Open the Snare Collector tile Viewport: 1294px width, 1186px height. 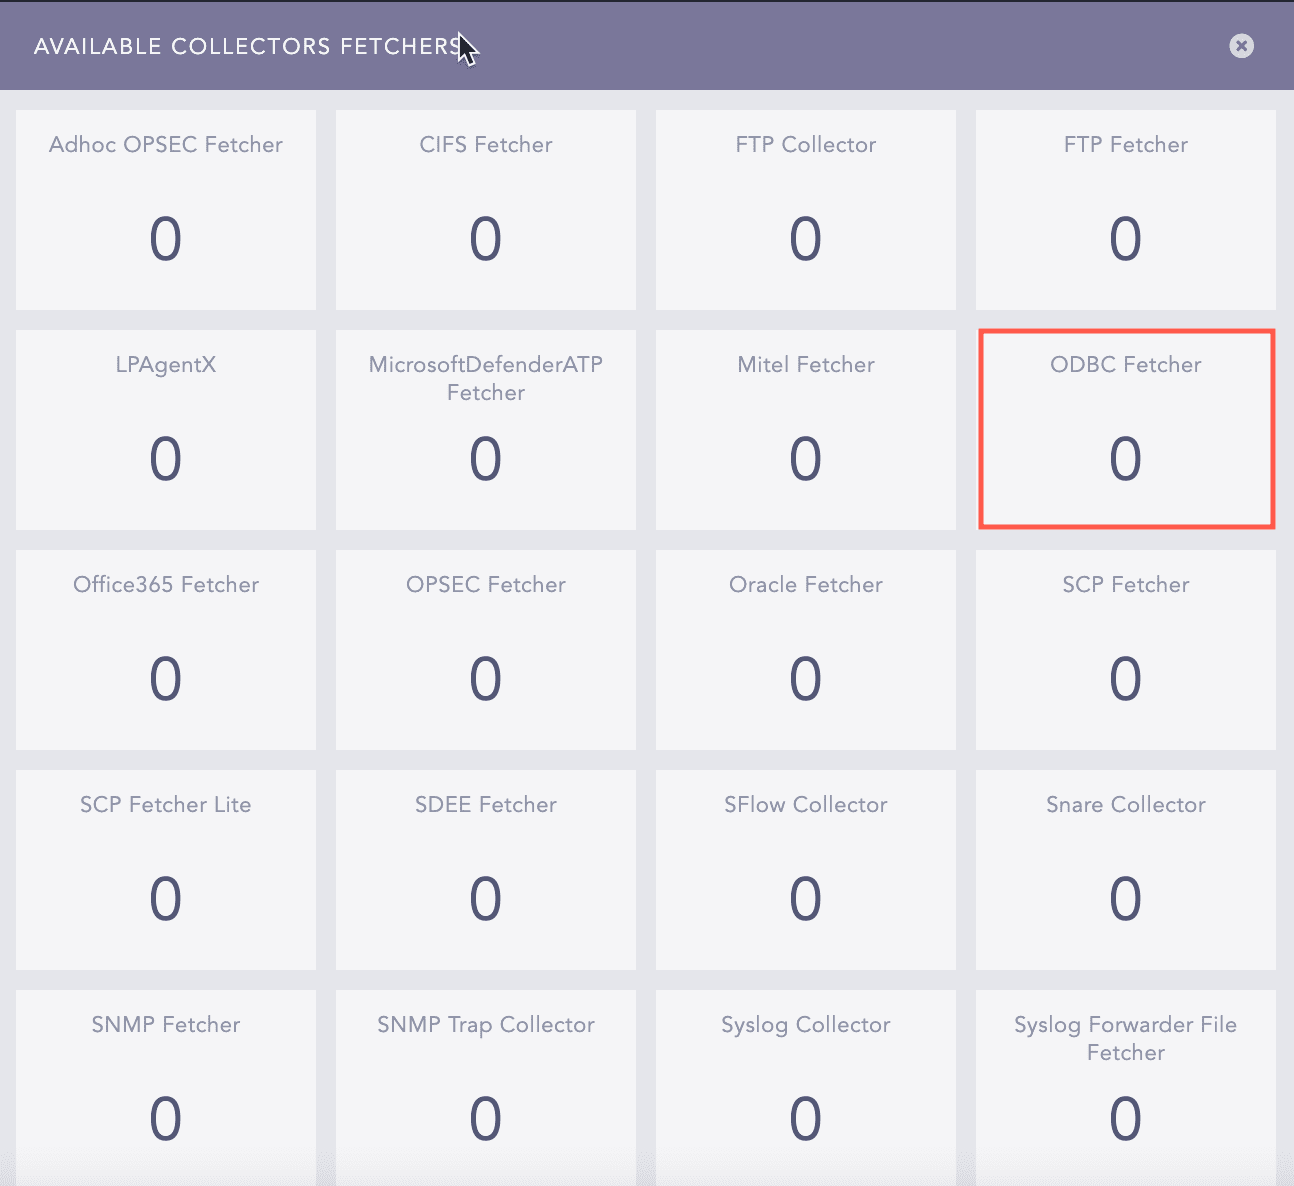tap(1126, 870)
